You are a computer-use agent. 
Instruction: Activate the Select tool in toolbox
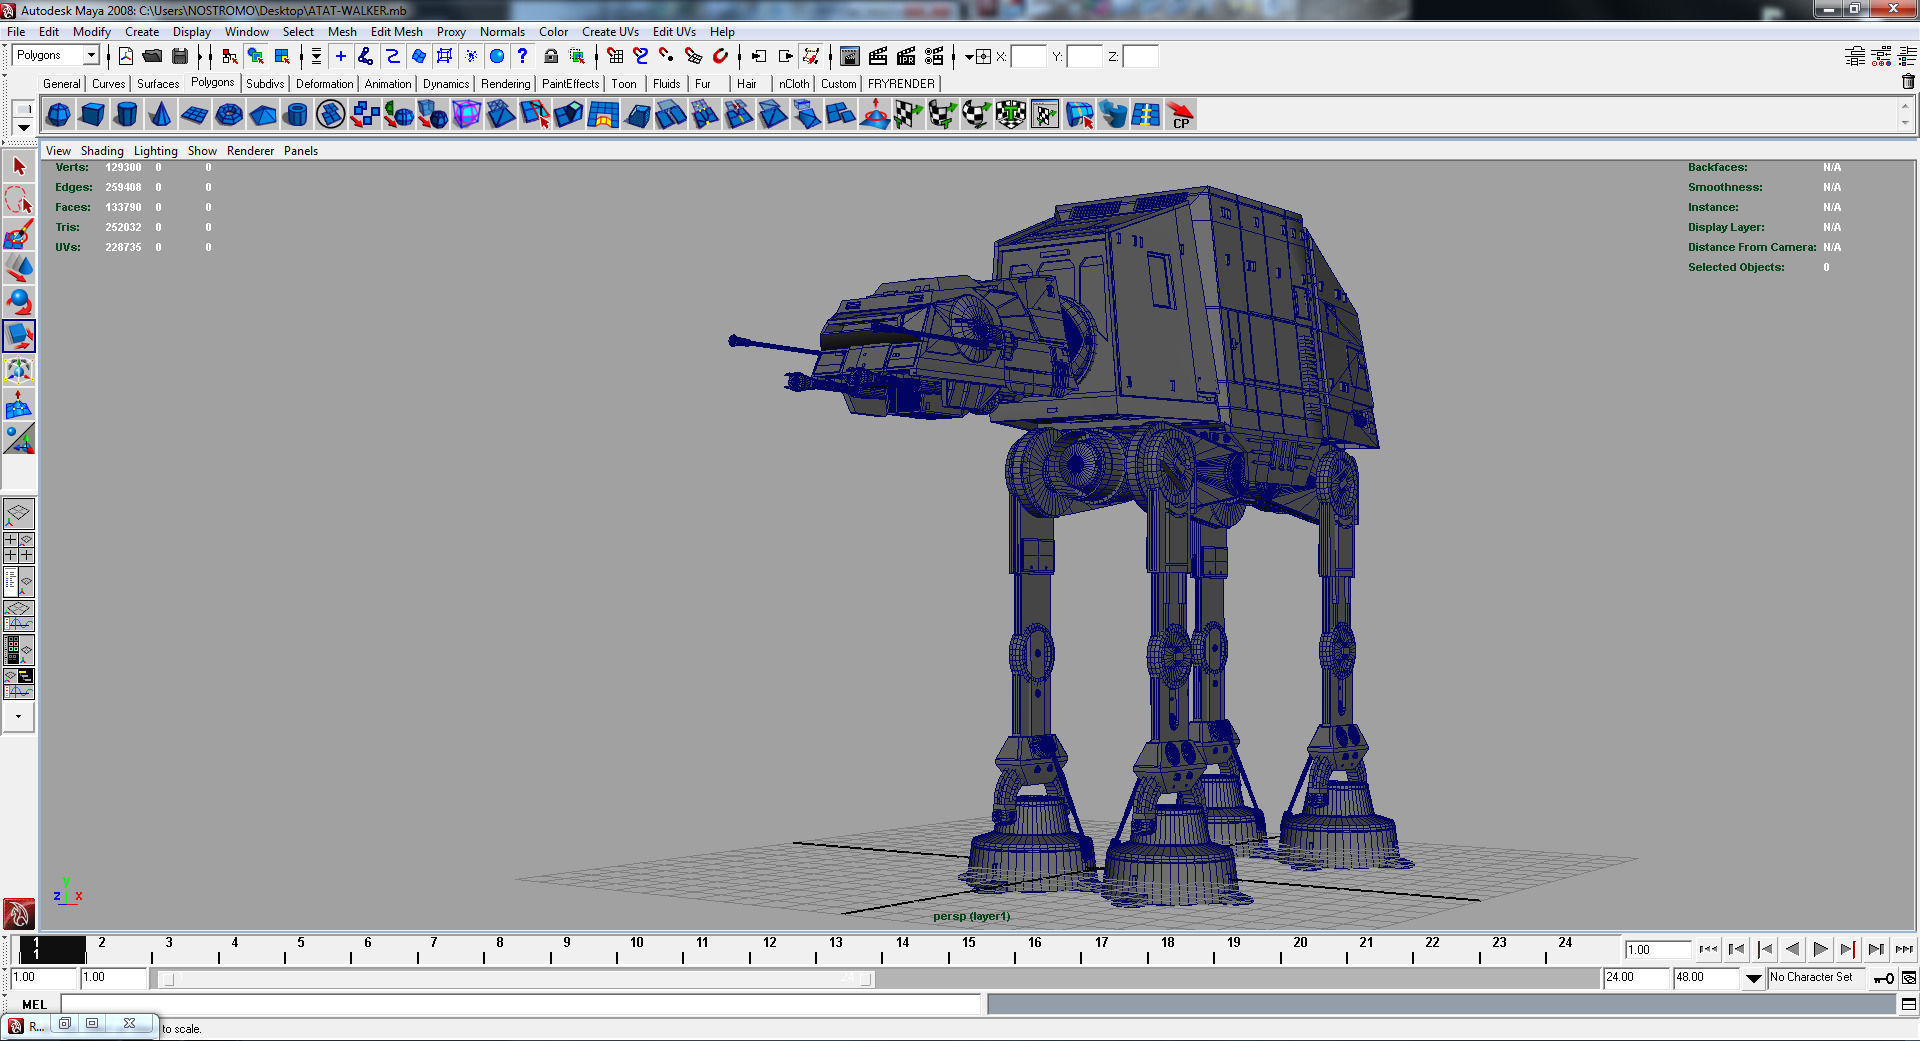click(x=19, y=167)
